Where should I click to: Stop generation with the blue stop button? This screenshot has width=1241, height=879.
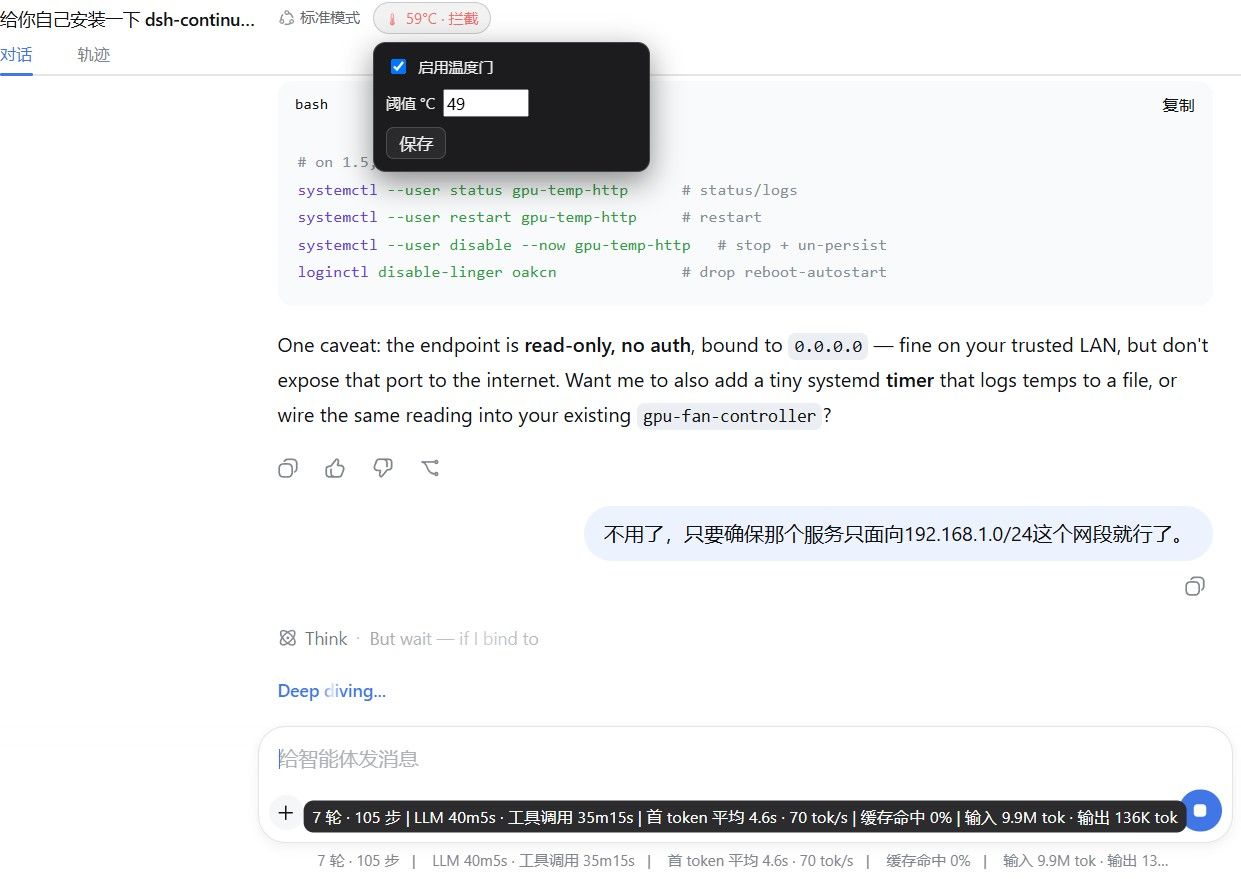1201,810
